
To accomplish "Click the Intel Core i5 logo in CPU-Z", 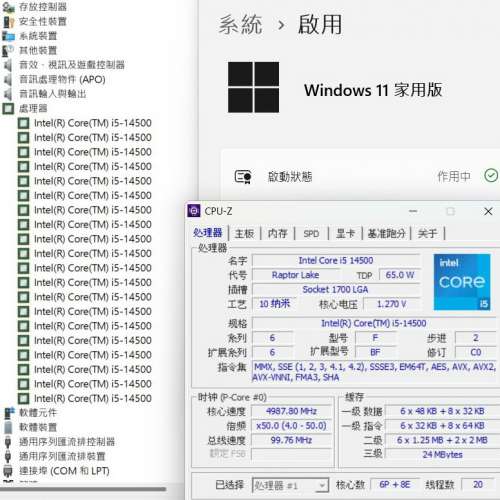I will coord(462,282).
